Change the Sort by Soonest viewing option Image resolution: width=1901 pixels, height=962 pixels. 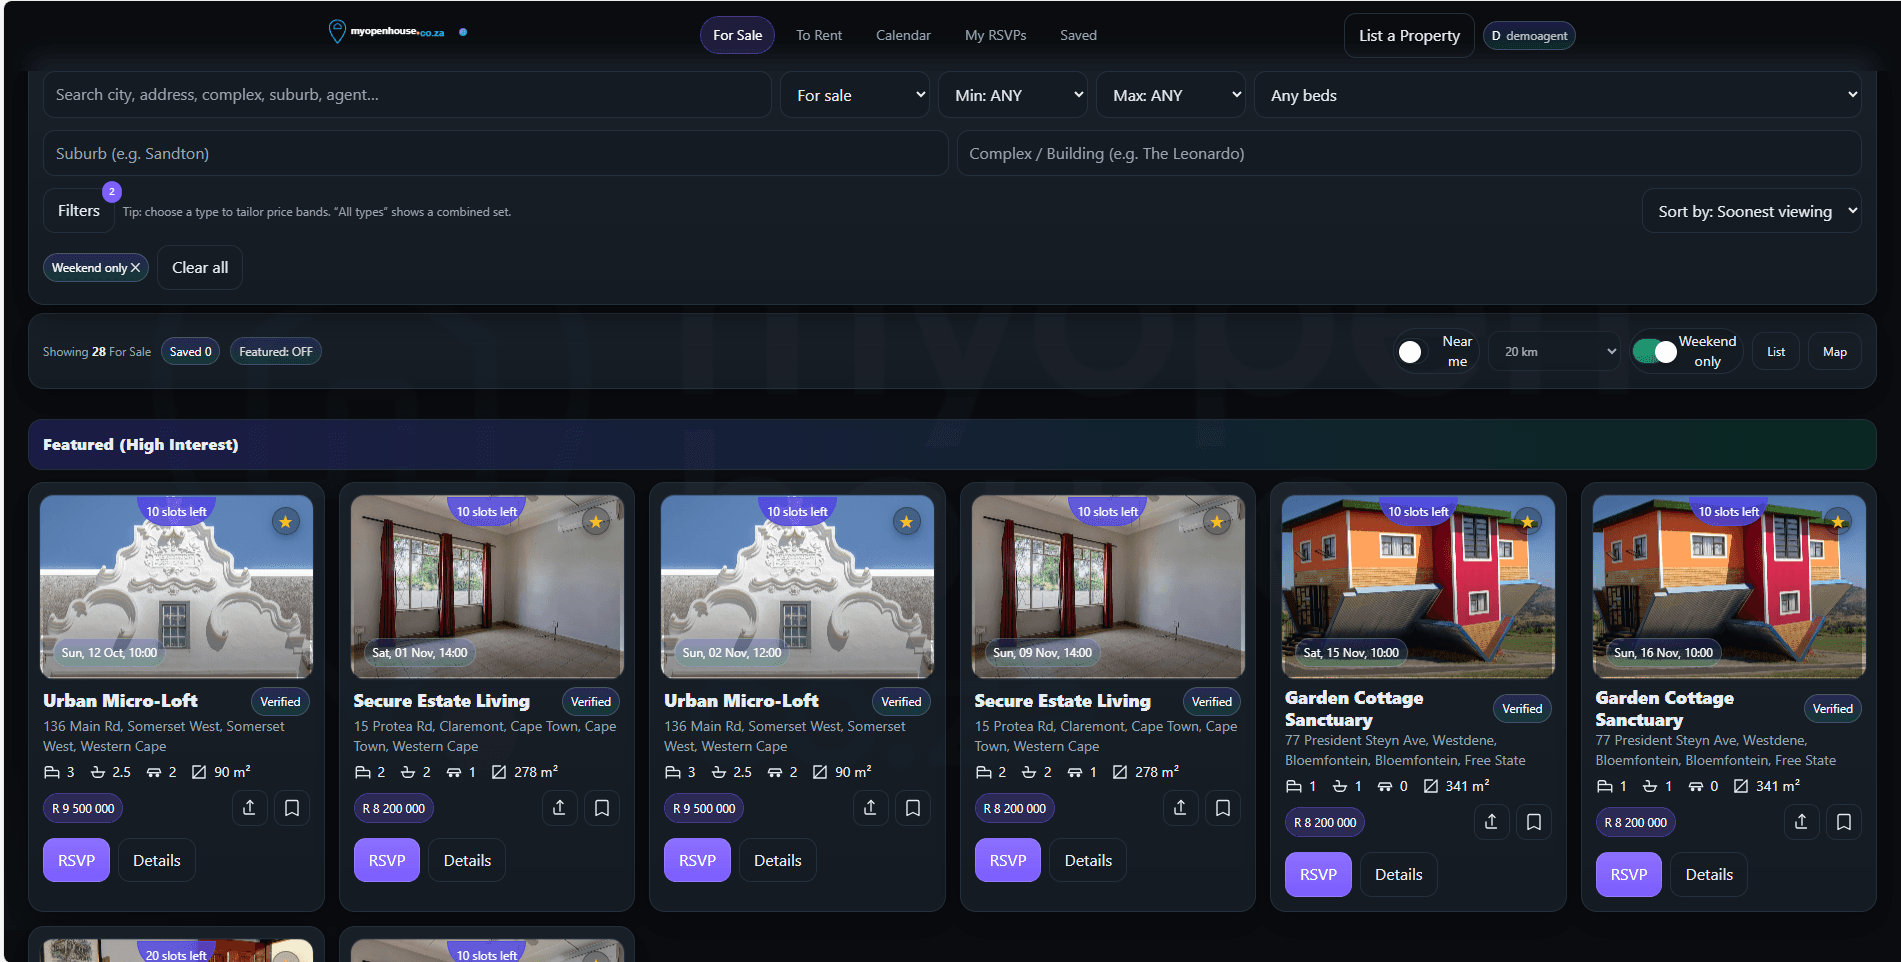1751,211
